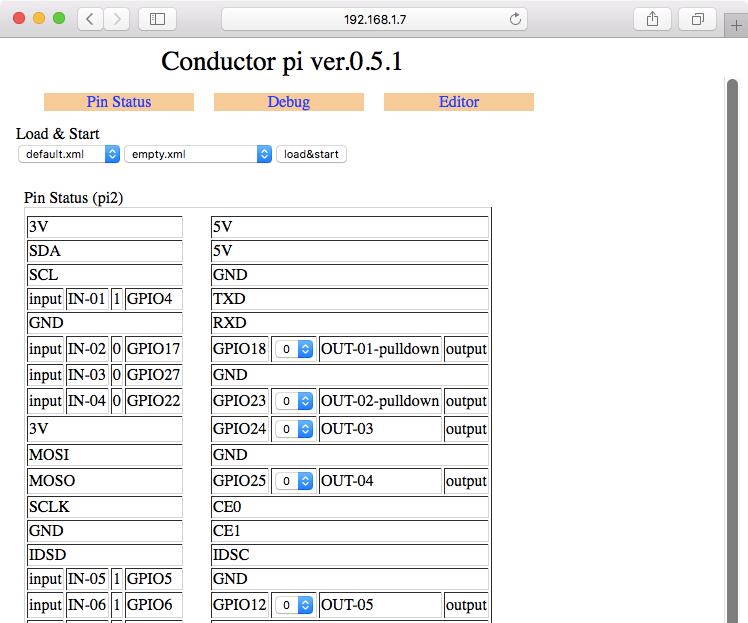Open GPIO25 OUT-04 value selector
The width and height of the screenshot is (748, 623).
pos(294,481)
